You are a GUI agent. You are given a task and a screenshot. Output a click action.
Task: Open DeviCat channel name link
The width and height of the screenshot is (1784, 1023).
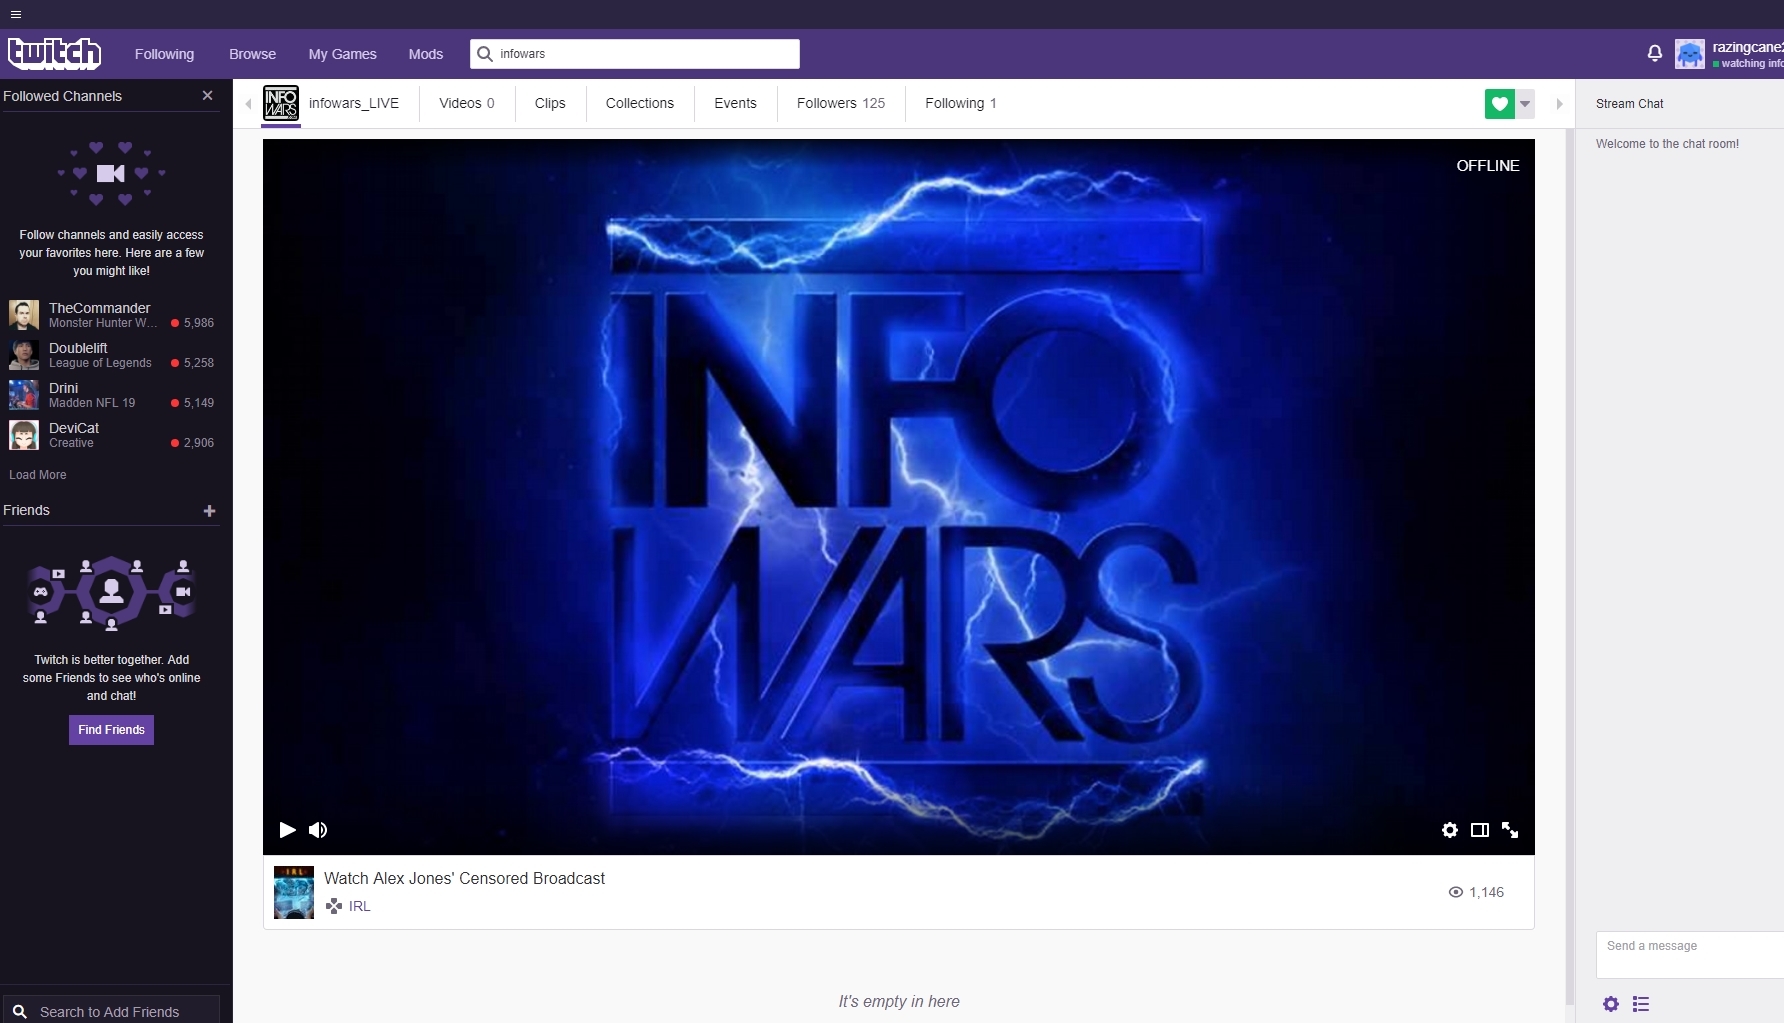(x=74, y=428)
